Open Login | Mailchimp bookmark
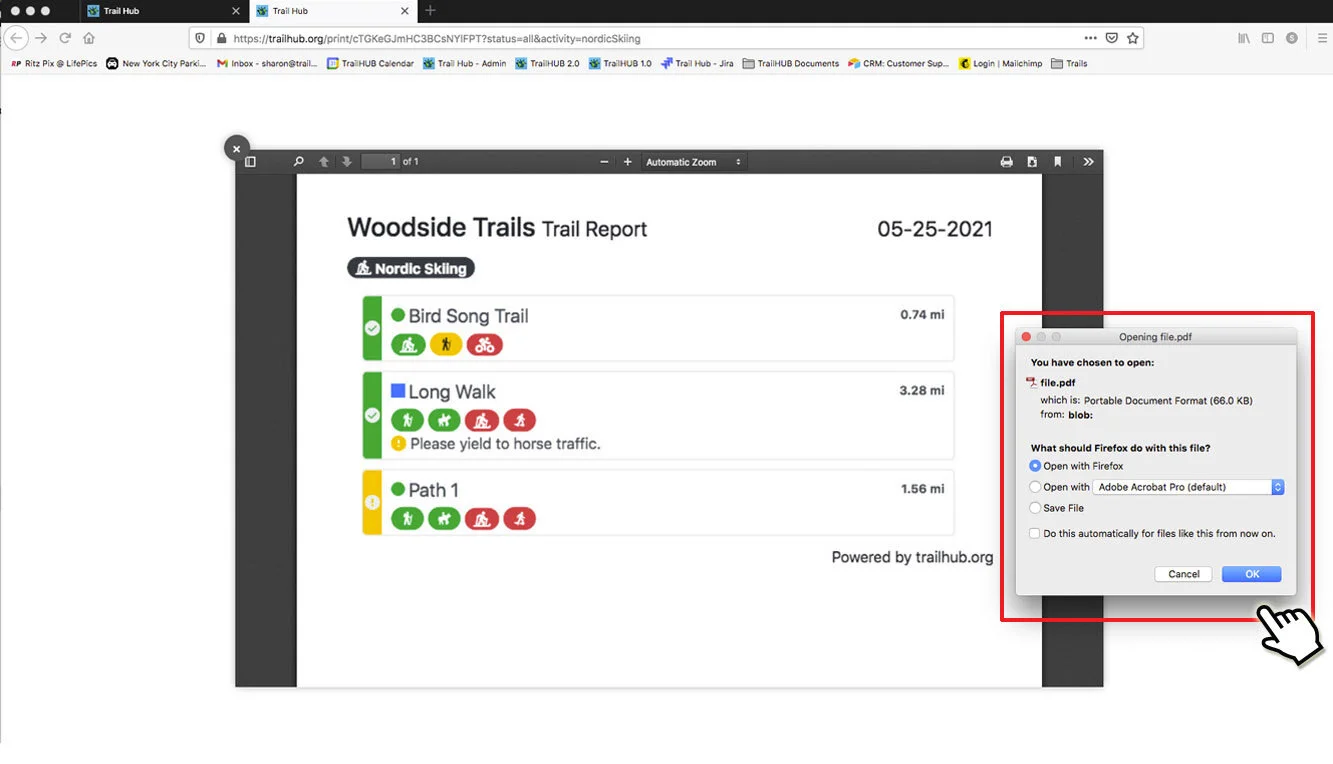The image size is (1333, 764). coord(1000,63)
